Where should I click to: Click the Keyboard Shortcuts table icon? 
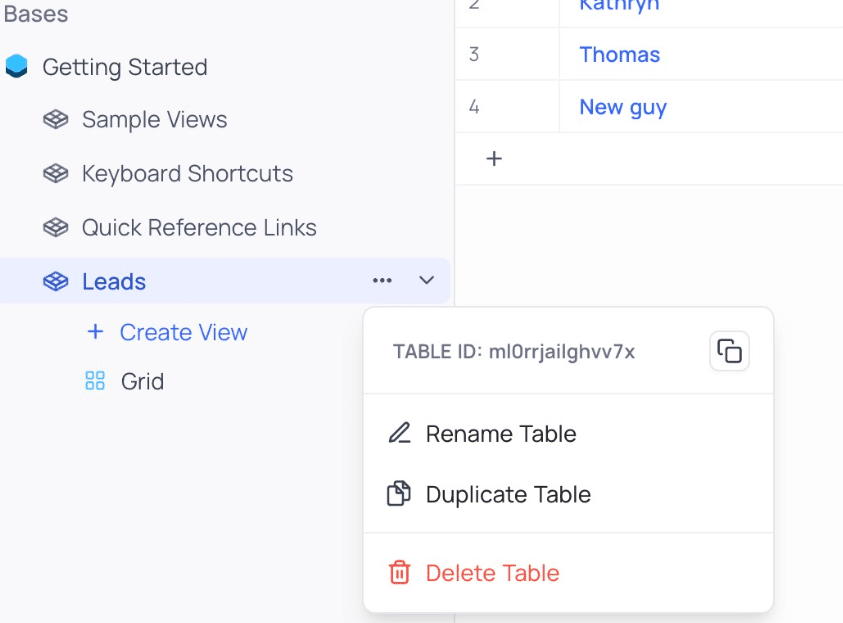click(x=55, y=173)
